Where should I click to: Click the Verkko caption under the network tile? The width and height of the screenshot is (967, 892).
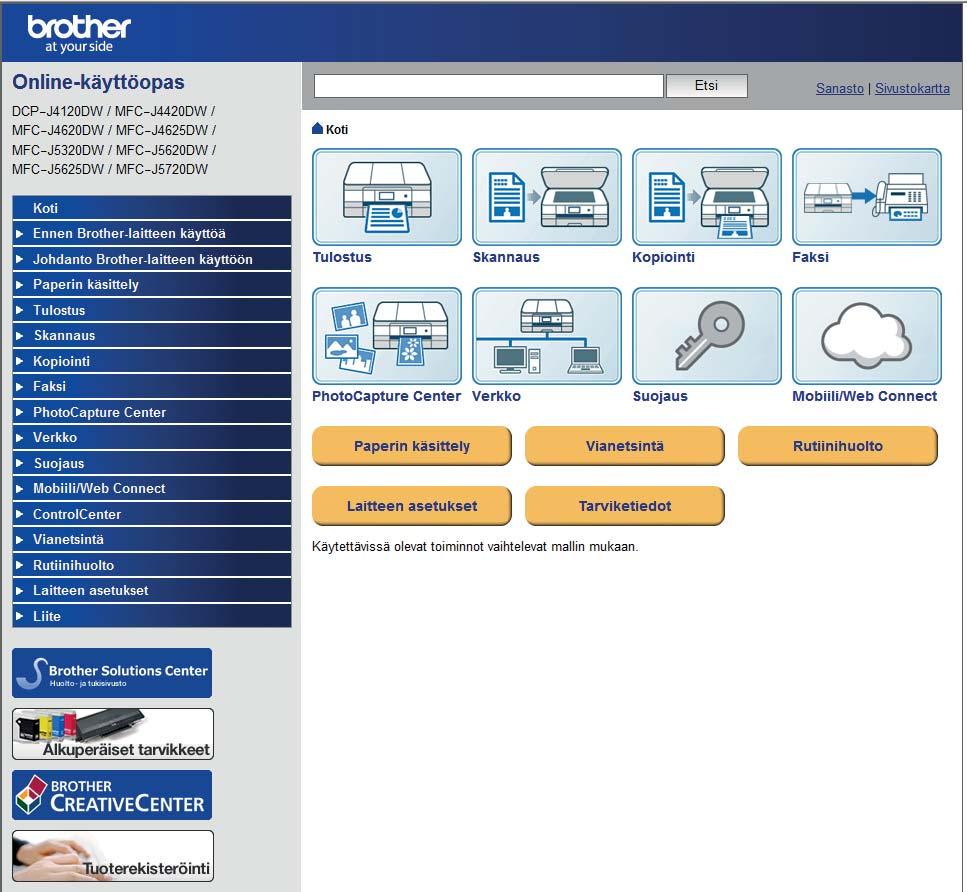(496, 396)
